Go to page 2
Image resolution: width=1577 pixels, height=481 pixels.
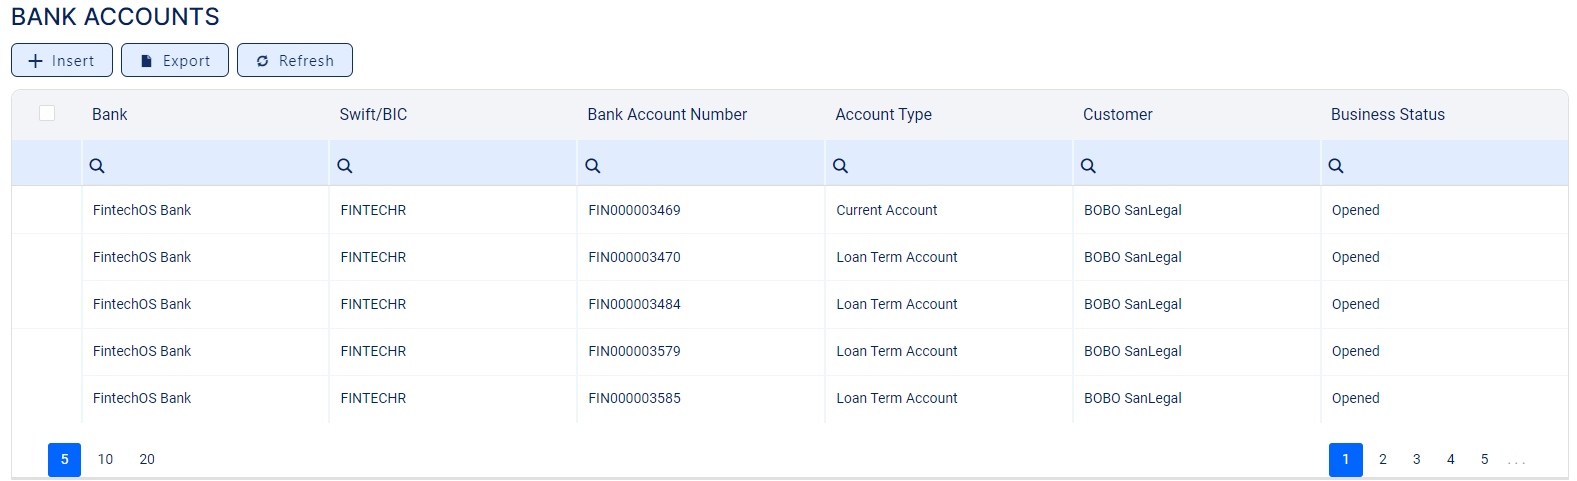coord(1383,459)
